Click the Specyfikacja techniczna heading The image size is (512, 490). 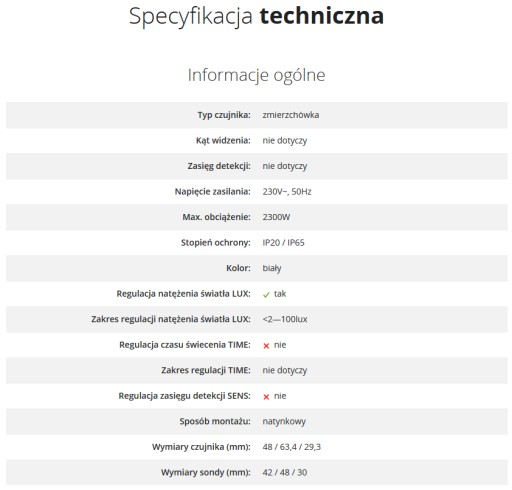256,16
